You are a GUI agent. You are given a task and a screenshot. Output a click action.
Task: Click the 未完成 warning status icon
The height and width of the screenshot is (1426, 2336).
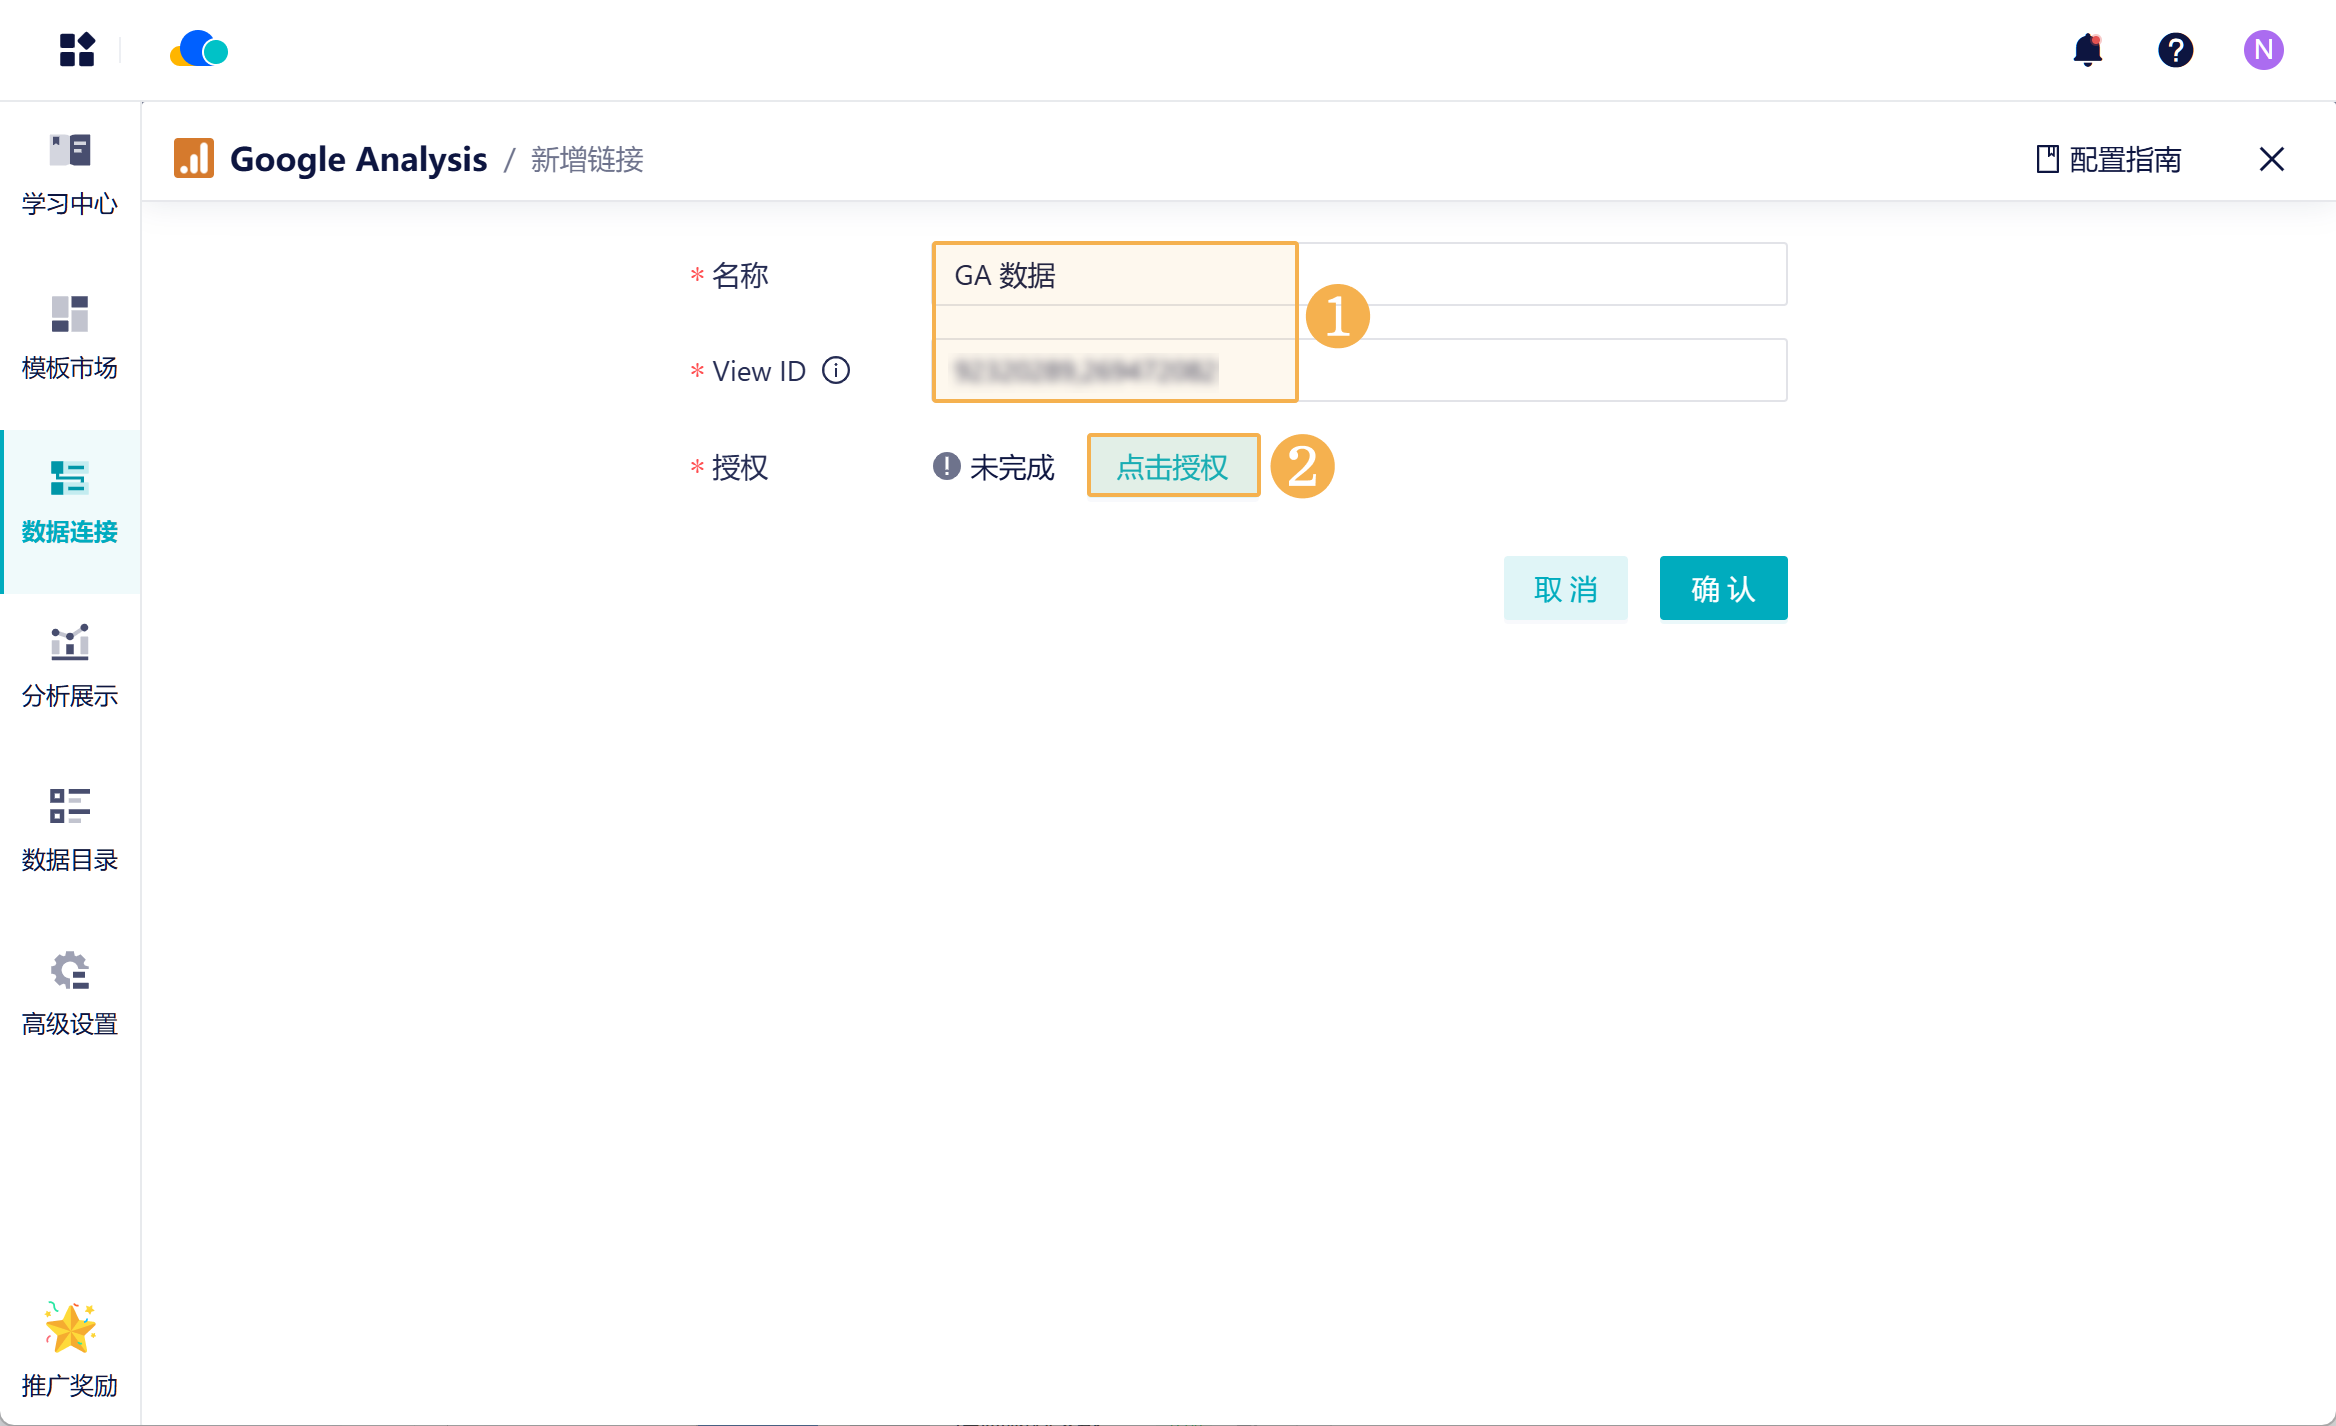pyautogui.click(x=946, y=466)
